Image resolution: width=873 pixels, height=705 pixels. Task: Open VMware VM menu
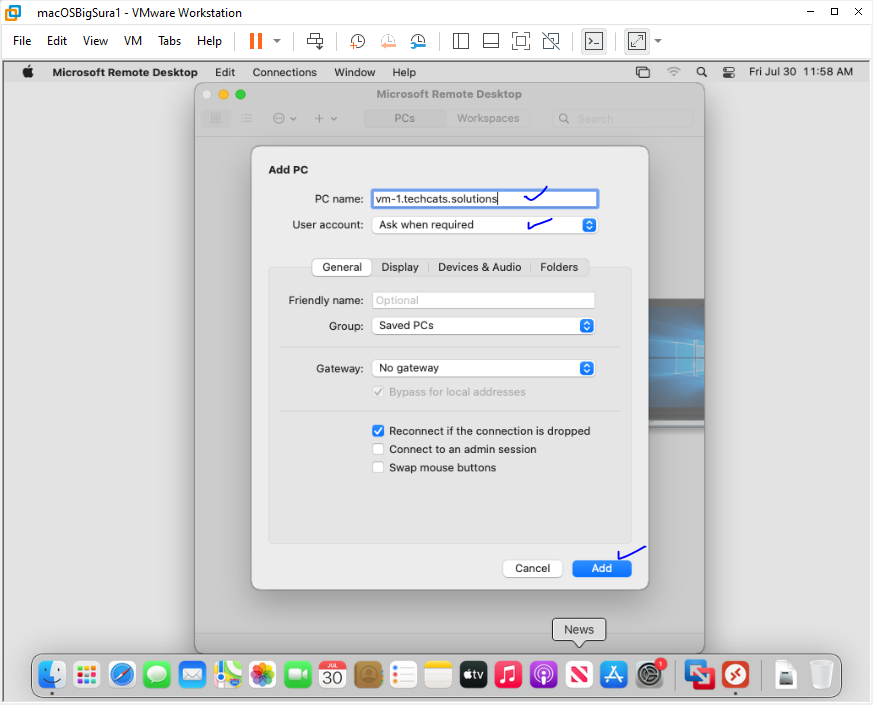click(133, 41)
